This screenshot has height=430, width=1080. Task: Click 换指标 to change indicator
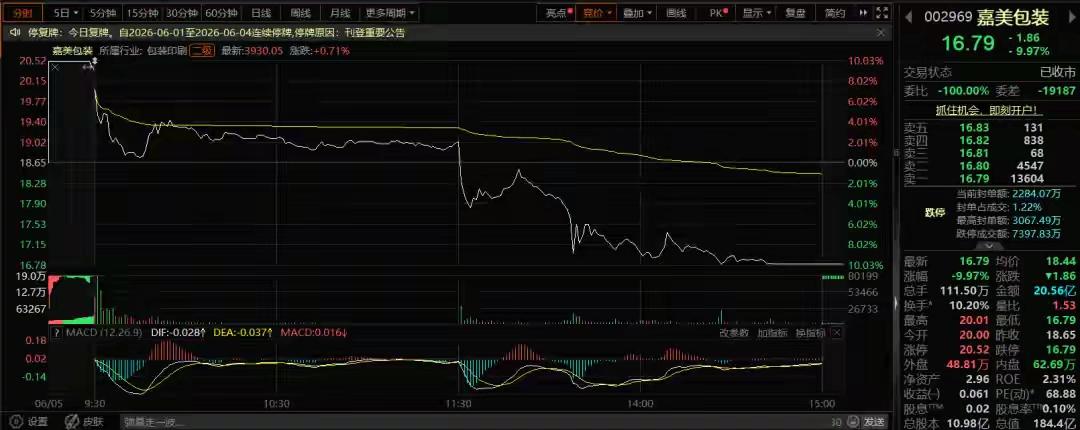tap(810, 333)
